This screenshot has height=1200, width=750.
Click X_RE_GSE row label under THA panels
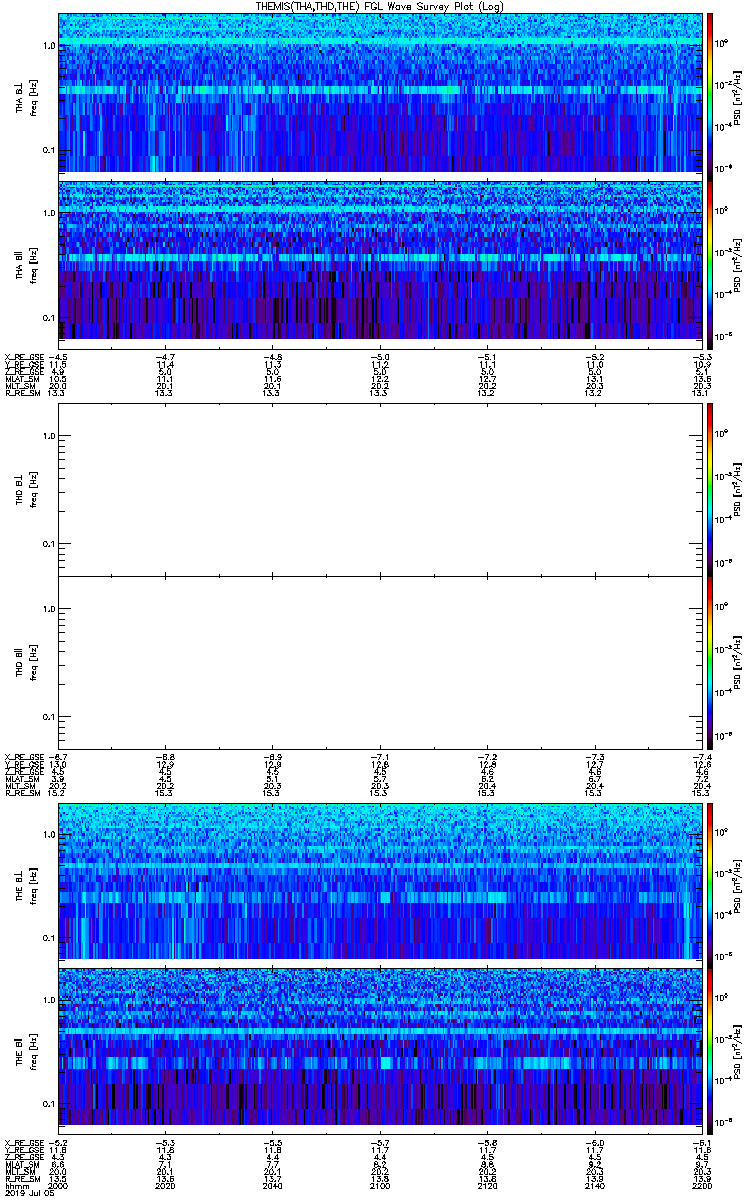click(23, 355)
